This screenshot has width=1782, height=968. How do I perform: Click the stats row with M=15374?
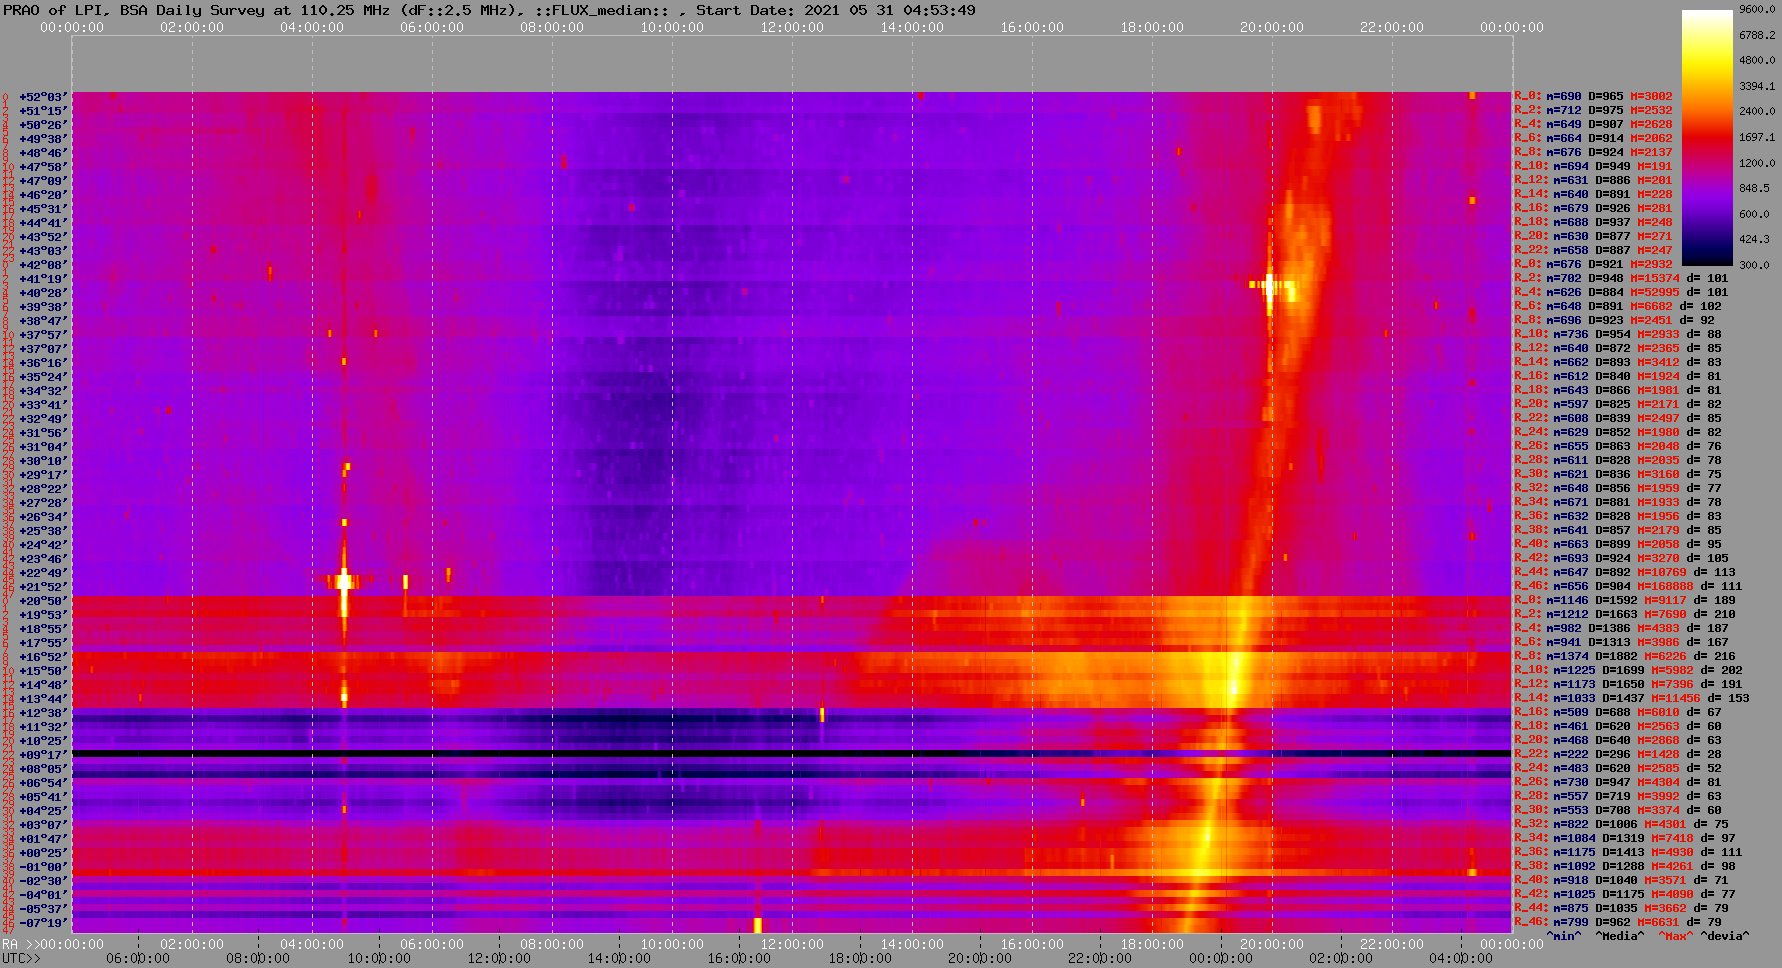coord(1621,279)
